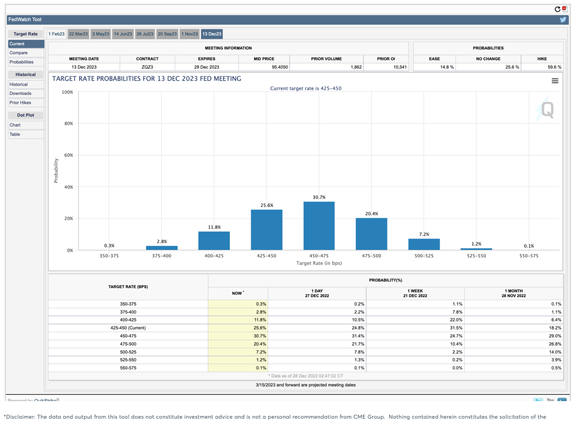This screenshot has height=423, width=575.
Task: Click the 475-500 bar showing 20.4%
Action: 371,234
